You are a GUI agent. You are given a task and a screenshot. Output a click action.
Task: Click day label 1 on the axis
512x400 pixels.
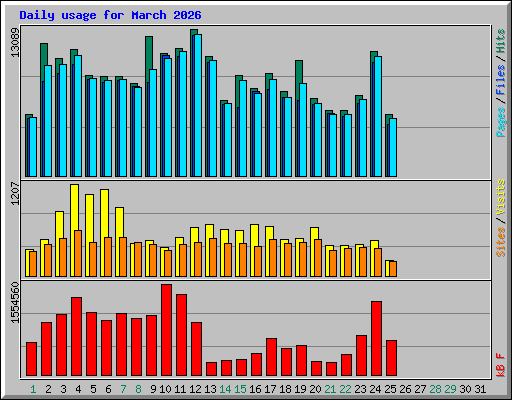tap(33, 389)
